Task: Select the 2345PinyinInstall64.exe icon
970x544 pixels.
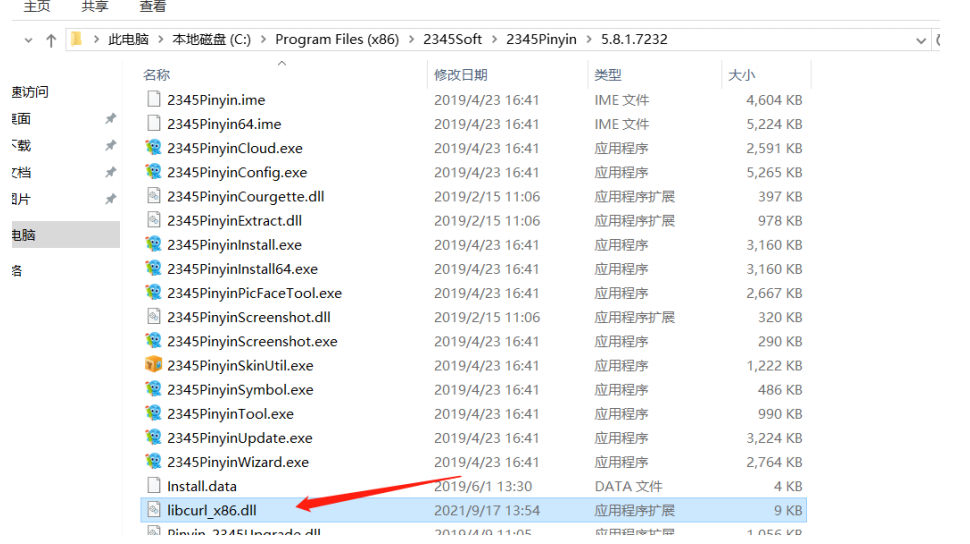Action: coord(153,268)
